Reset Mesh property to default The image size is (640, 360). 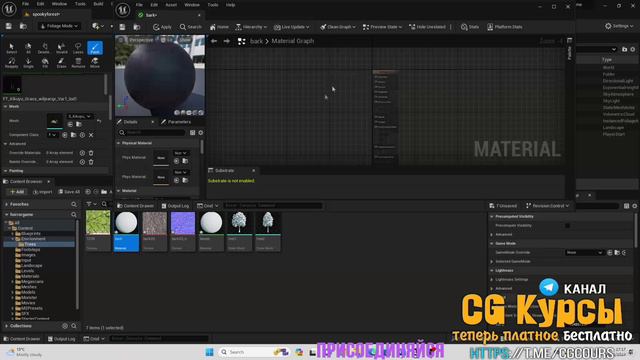99,121
